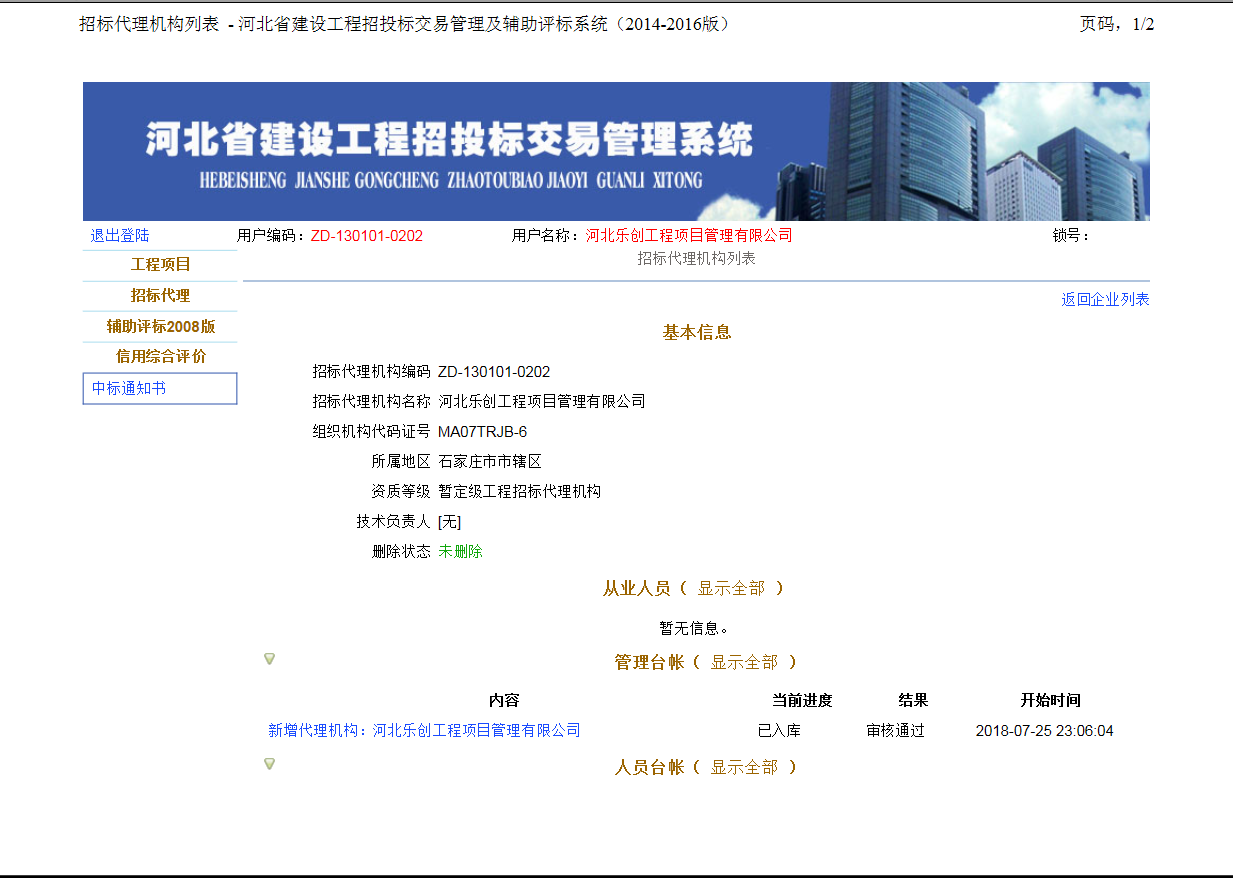The height and width of the screenshot is (878, 1233).
Task: Select technical lead value [无]
Action: 449,522
